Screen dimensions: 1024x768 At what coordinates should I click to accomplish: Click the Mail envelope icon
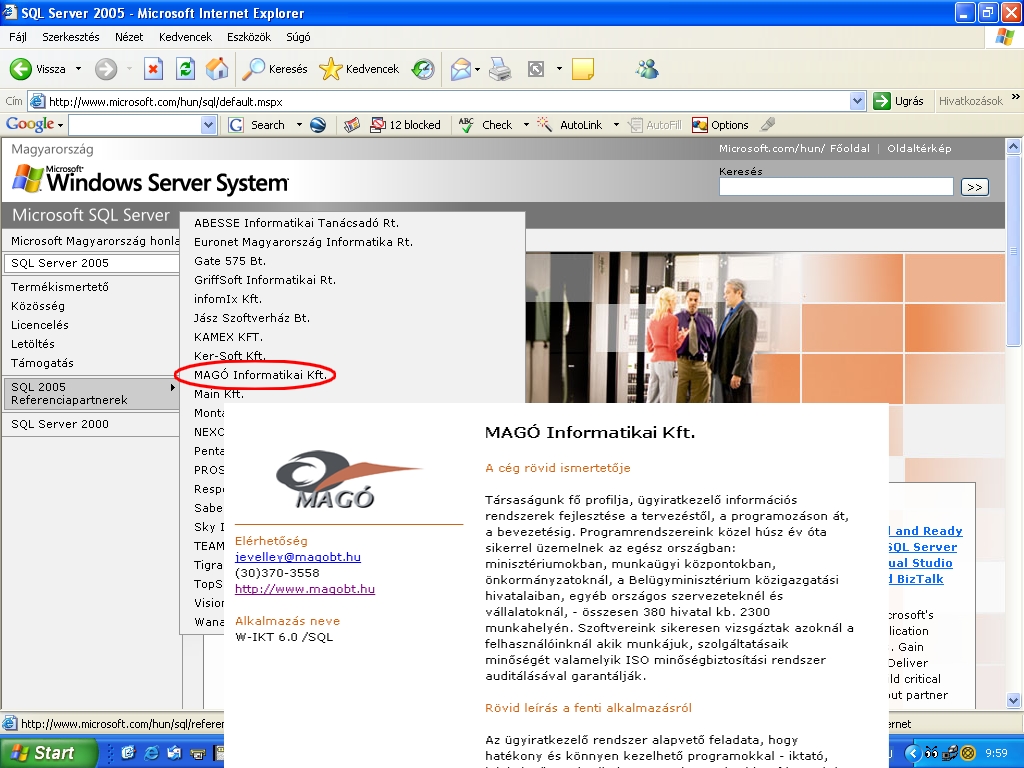click(x=460, y=69)
